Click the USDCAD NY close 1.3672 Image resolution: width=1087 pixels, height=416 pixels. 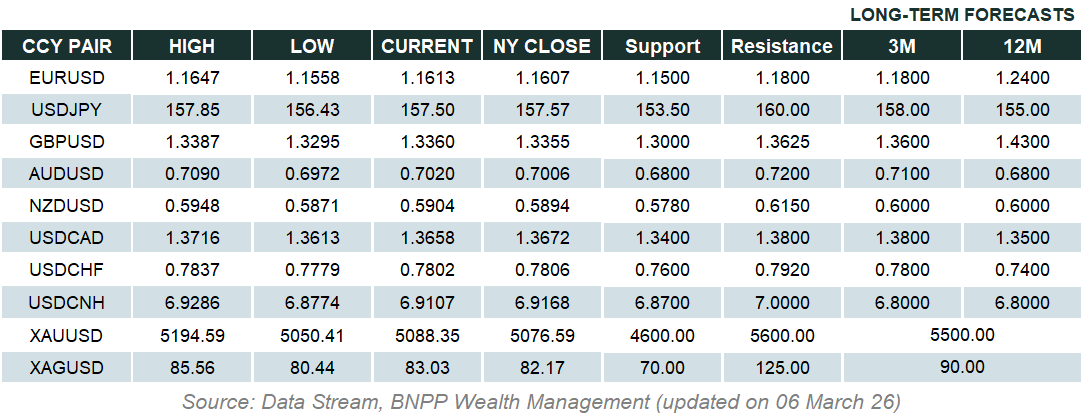542,238
